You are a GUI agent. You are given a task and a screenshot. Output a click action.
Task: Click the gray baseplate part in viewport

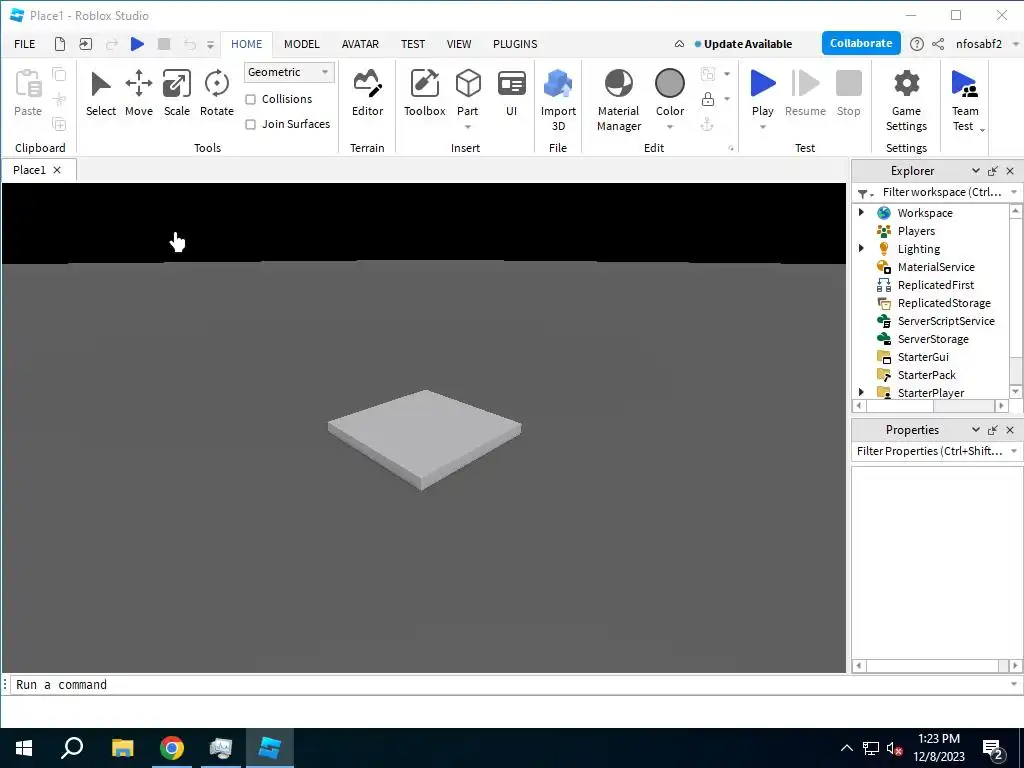point(424,440)
